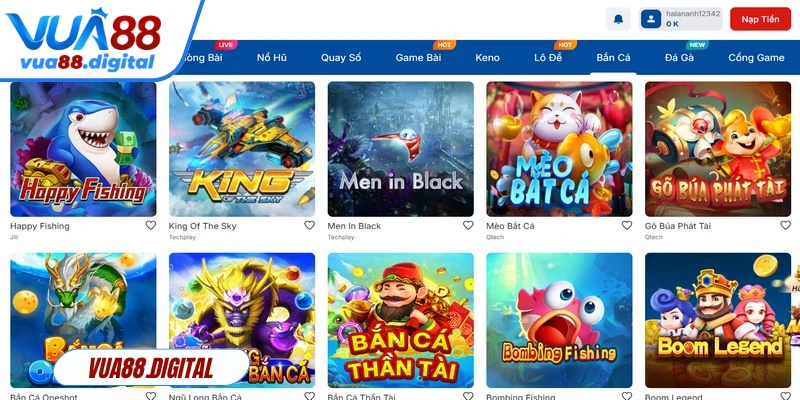Screen dimensions: 800x400
Task: Select the Game Bài menu item
Action: (x=418, y=58)
